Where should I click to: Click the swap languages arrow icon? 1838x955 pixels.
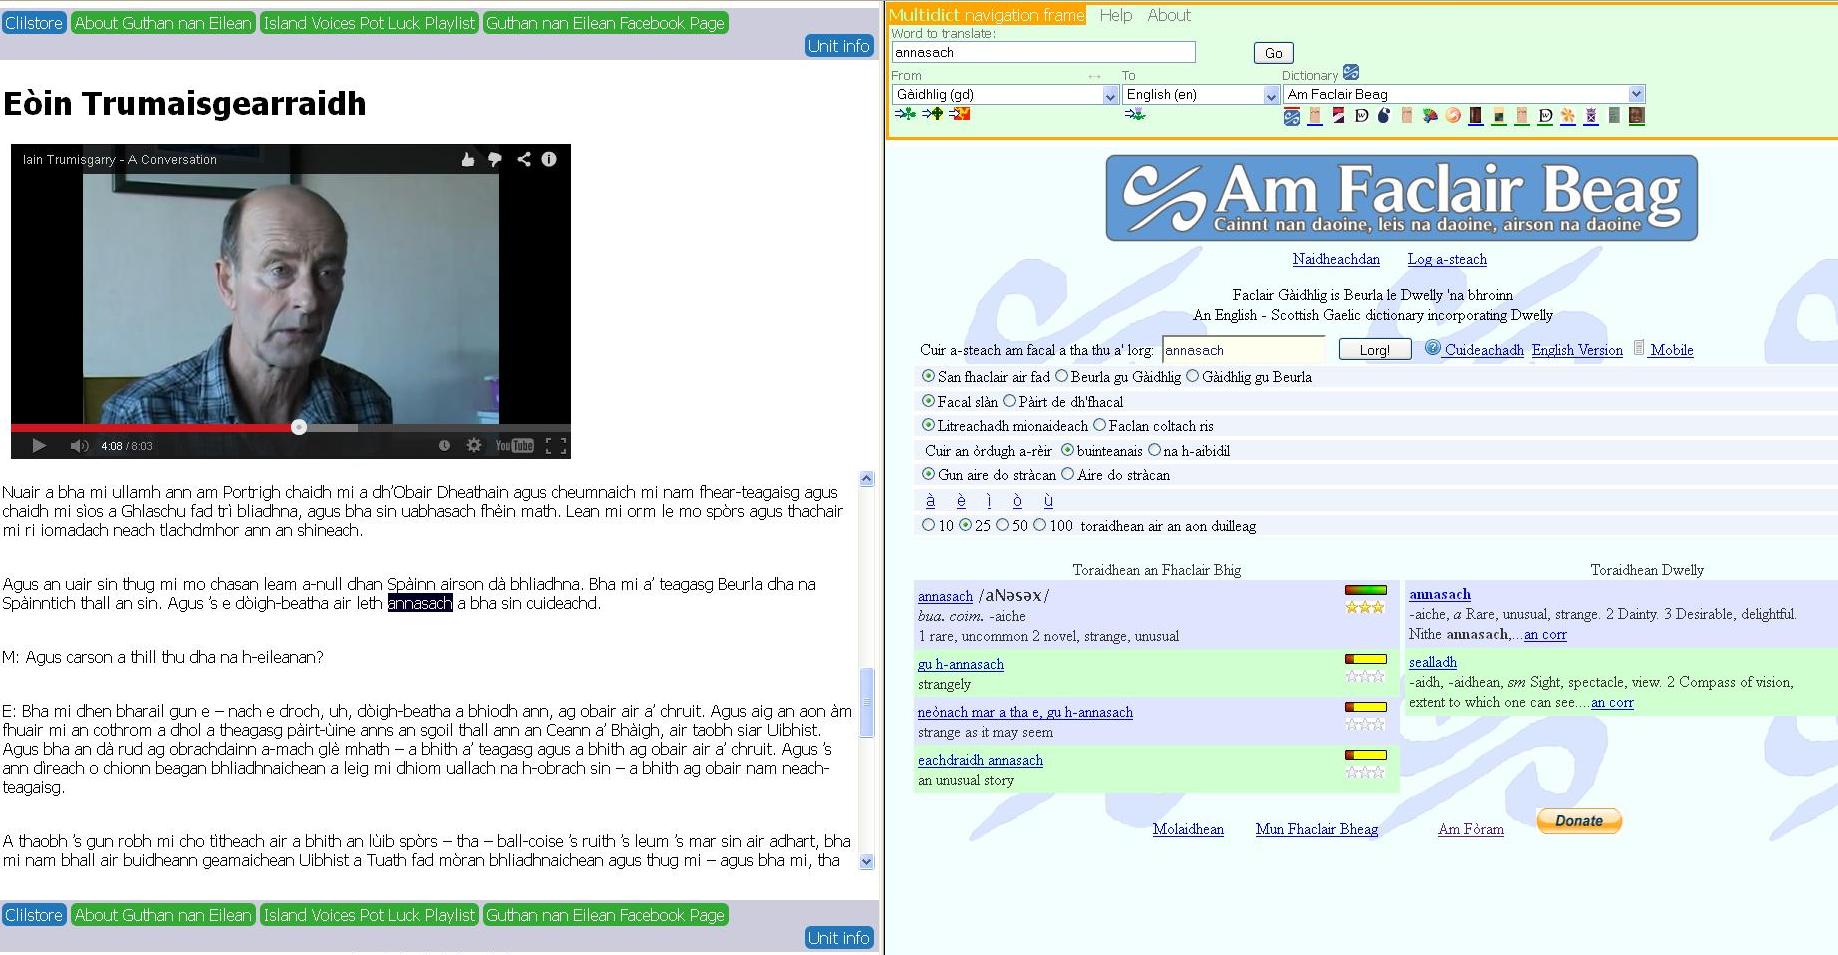[x=1094, y=76]
